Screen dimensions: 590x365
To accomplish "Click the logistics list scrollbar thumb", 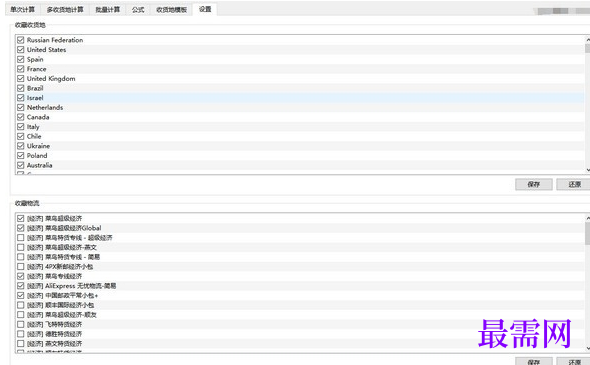I will coord(587,233).
